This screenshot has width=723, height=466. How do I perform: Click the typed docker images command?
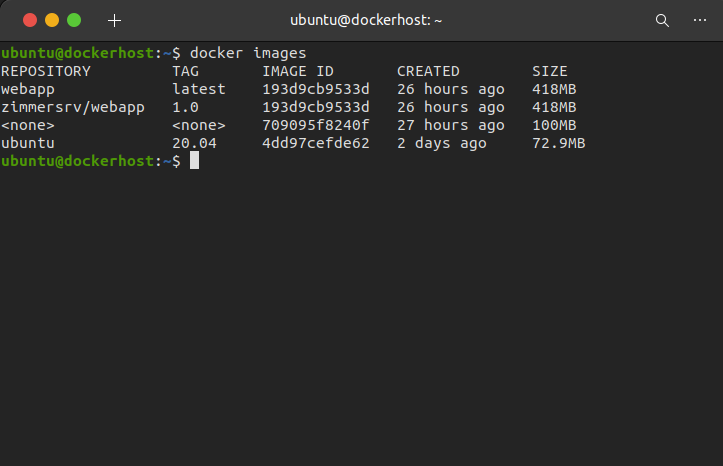click(248, 53)
